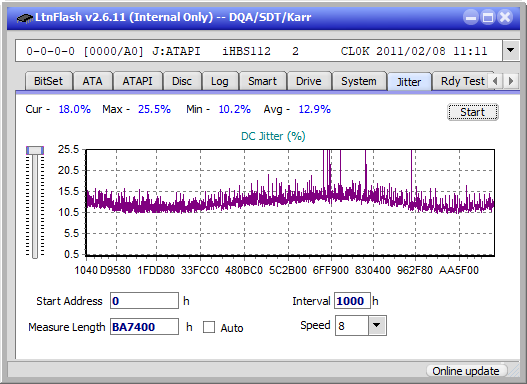Screen dimensions: 527x384
Task: Click the Max value 25.5%
Action: (155, 109)
